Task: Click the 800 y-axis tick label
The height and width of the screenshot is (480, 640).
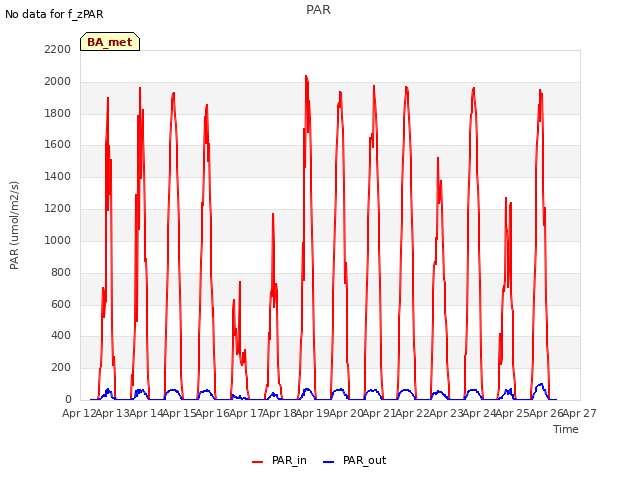Action: click(61, 272)
